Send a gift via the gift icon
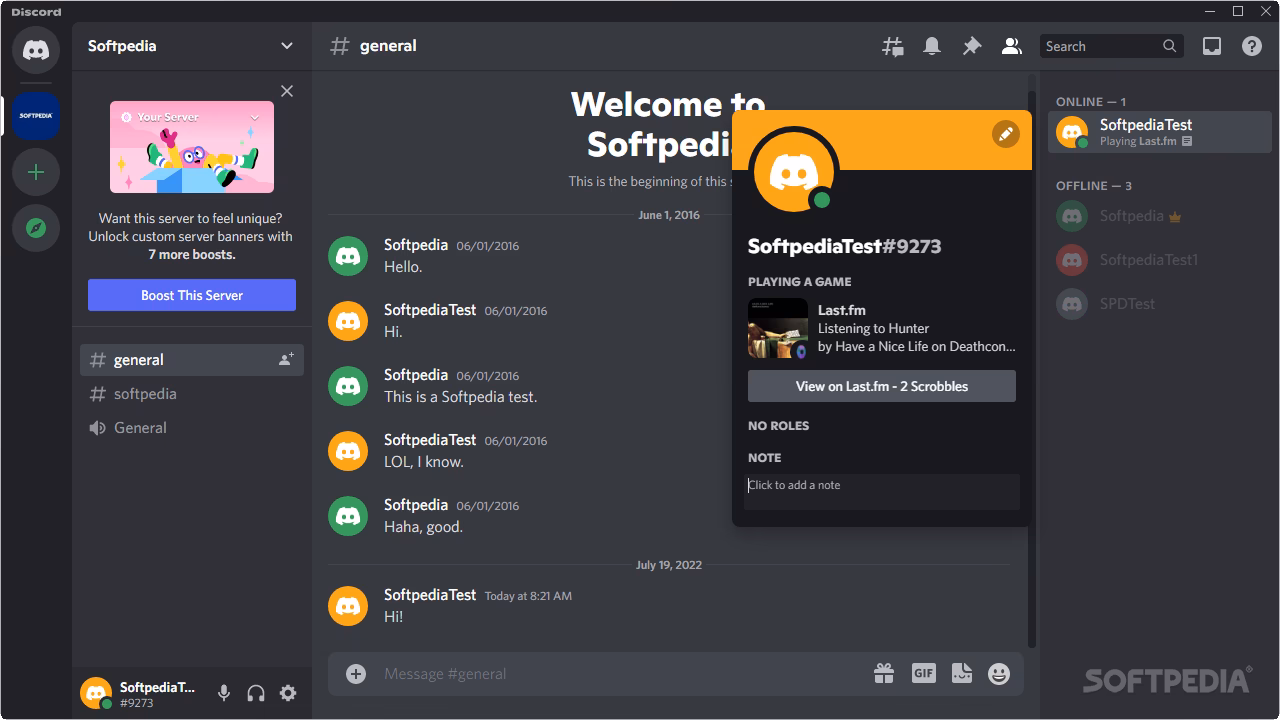 [884, 673]
